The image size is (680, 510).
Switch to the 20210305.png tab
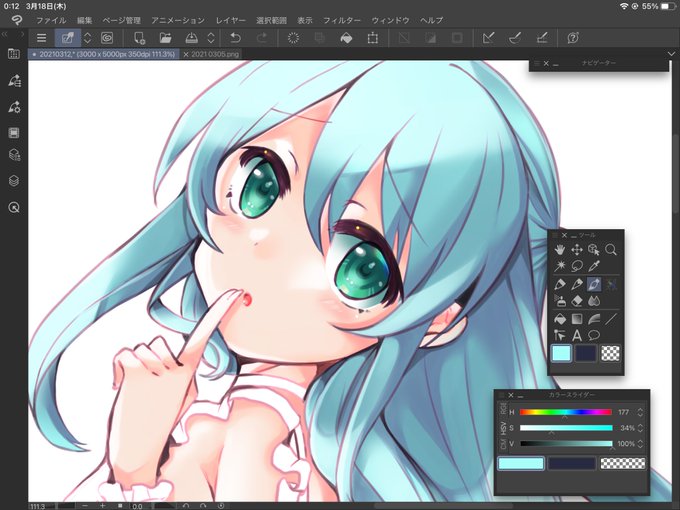[x=215, y=54]
